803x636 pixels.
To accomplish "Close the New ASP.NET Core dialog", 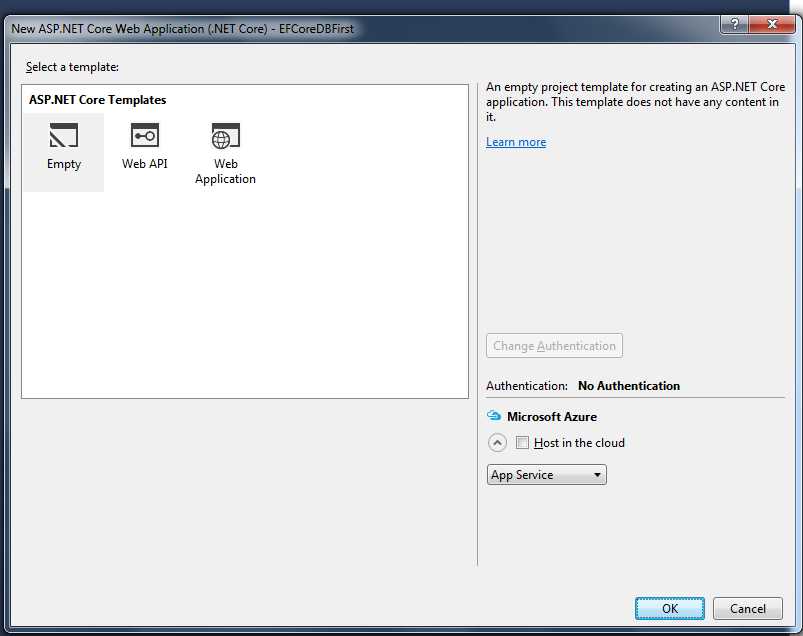I will [772, 24].
